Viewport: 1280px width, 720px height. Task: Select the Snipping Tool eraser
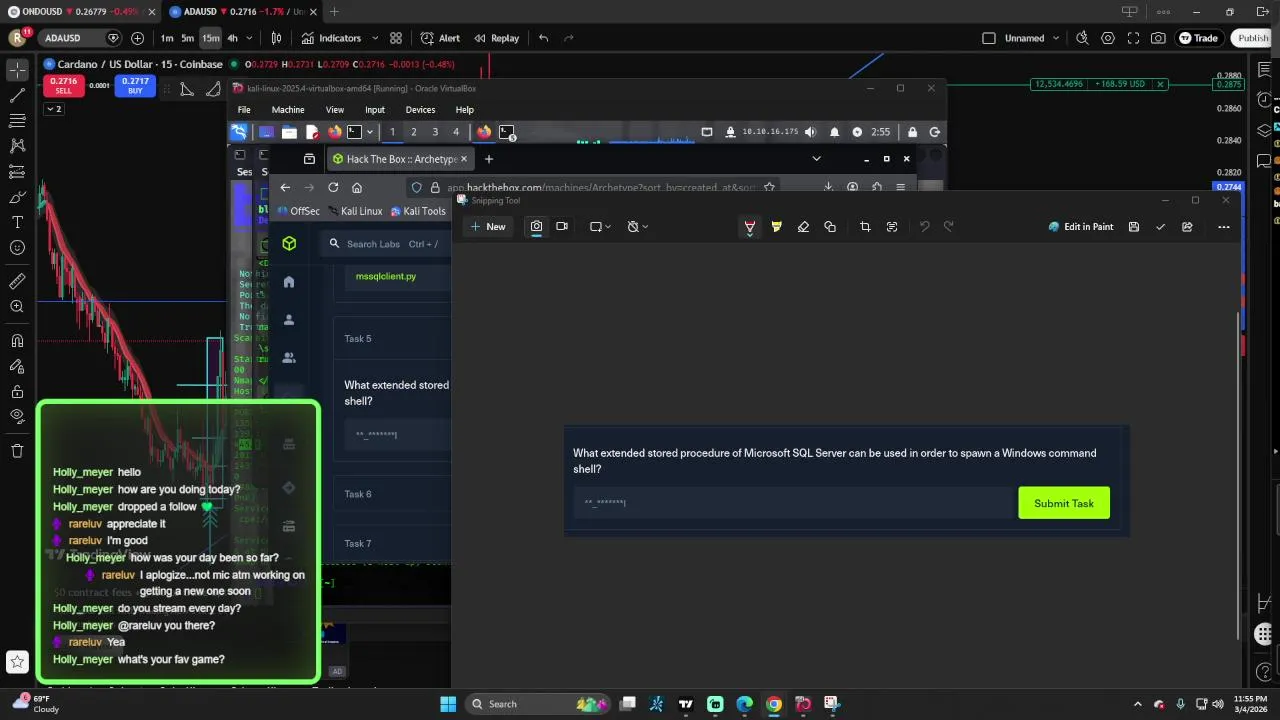[x=803, y=227]
